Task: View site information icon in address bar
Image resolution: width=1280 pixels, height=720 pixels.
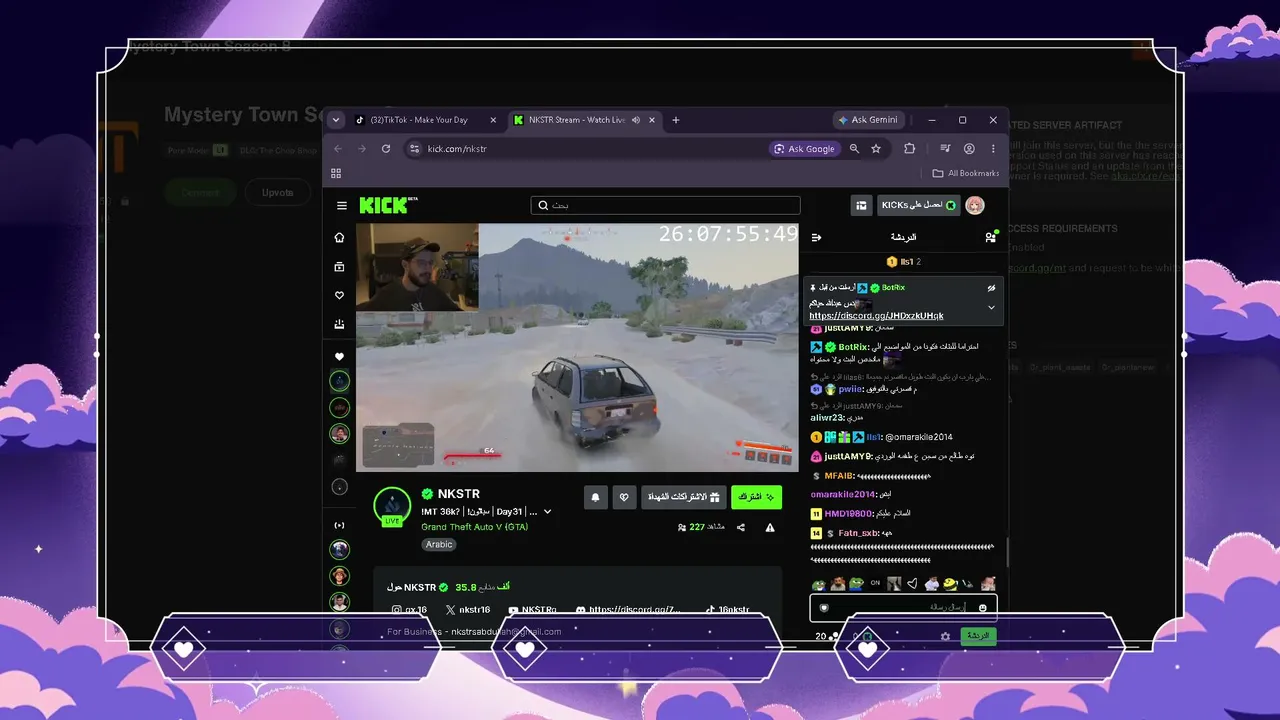Action: (415, 149)
